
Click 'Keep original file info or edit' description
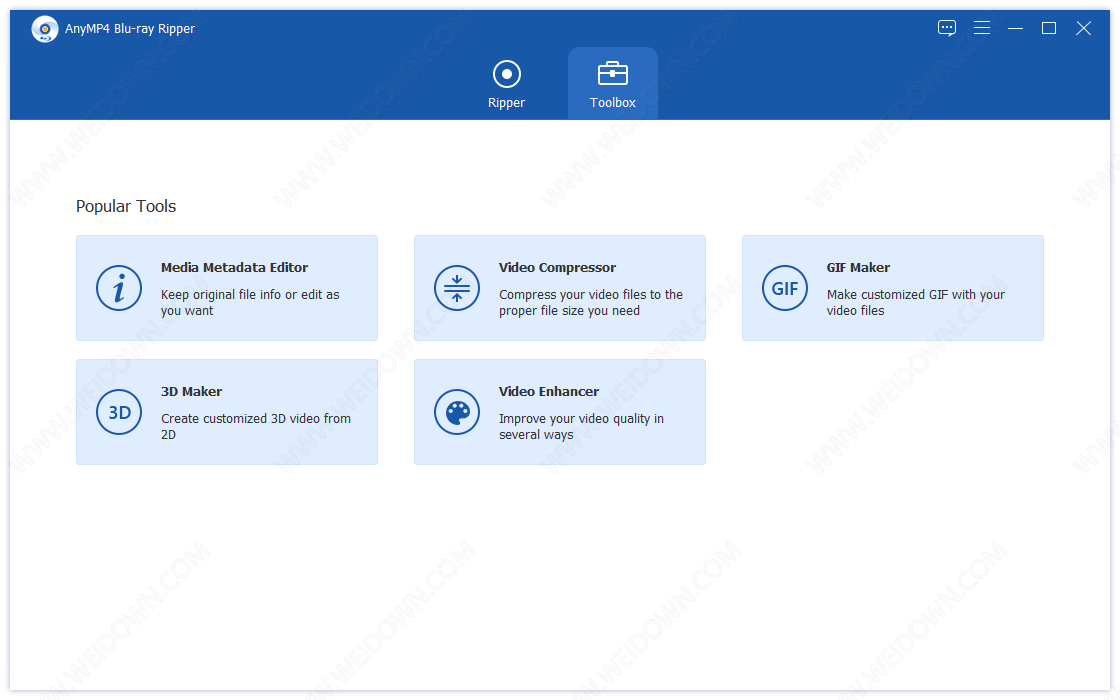click(250, 302)
